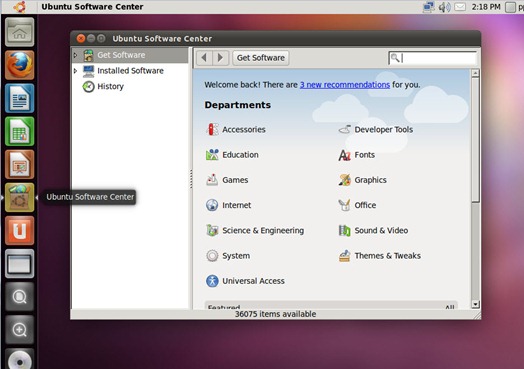Screen dimensions: 524x369
Task: Launch the presentation app from launcher
Action: (19, 164)
